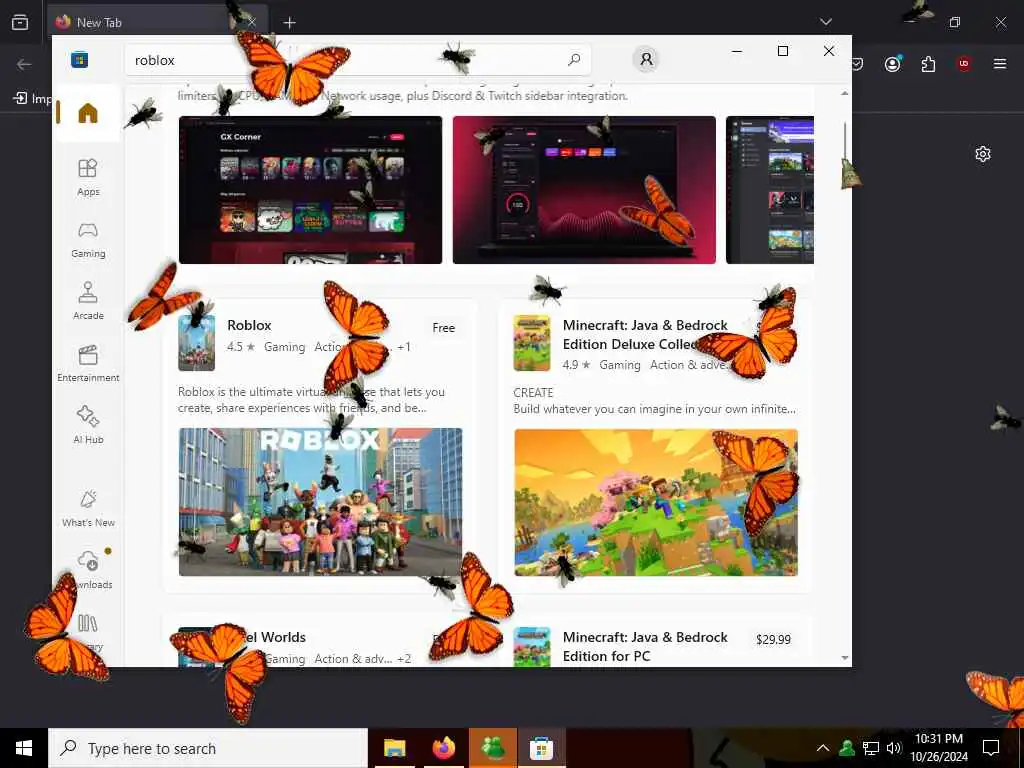This screenshot has width=1024, height=768.
Task: Open What's New in the sidebar
Action: [x=88, y=509]
